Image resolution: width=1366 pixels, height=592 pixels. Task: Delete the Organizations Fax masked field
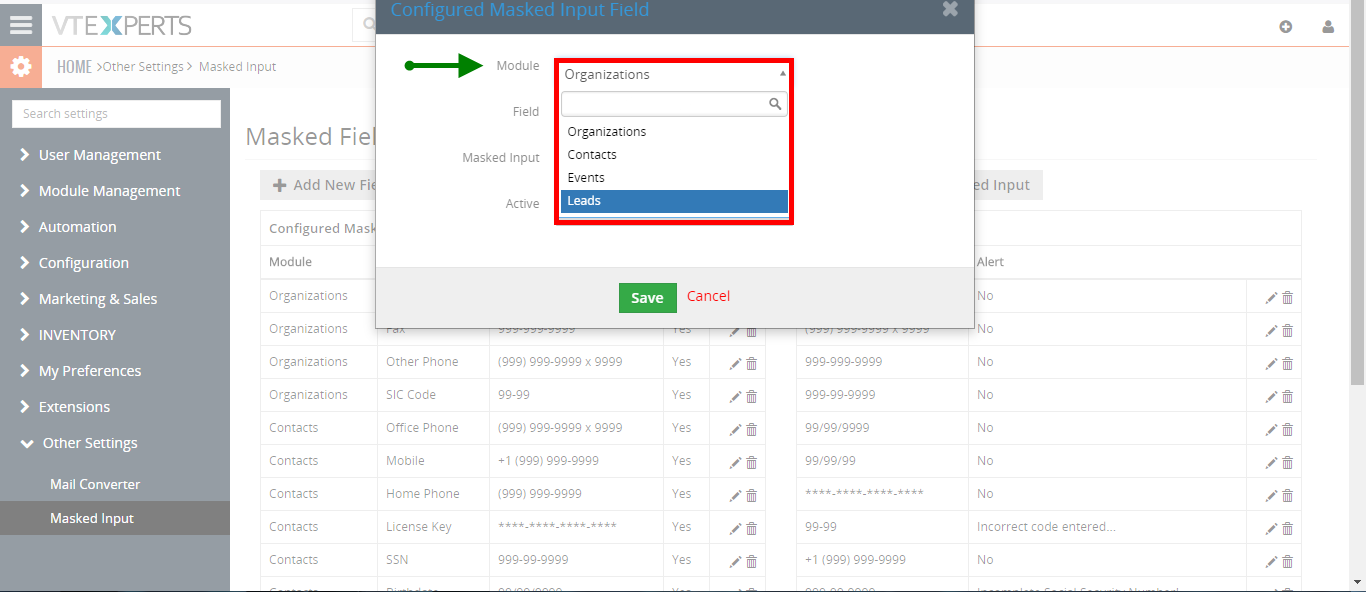pyautogui.click(x=752, y=331)
